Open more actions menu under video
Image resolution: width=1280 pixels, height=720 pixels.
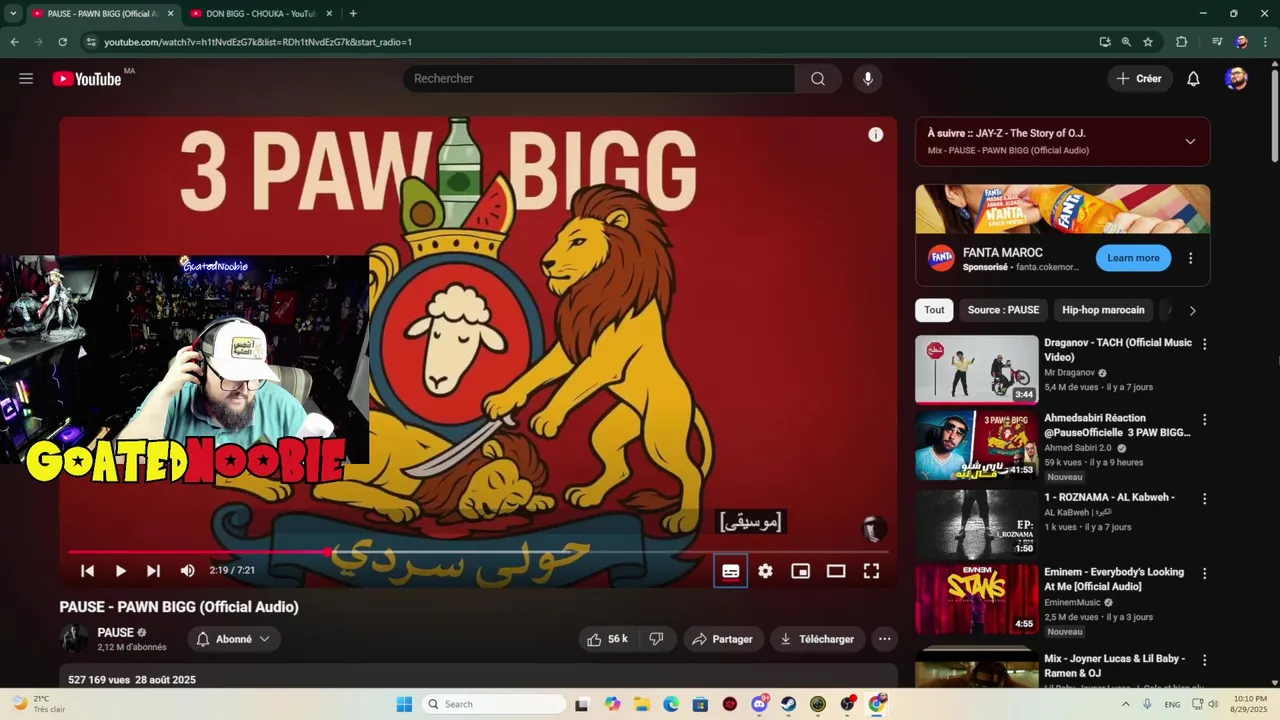point(884,639)
